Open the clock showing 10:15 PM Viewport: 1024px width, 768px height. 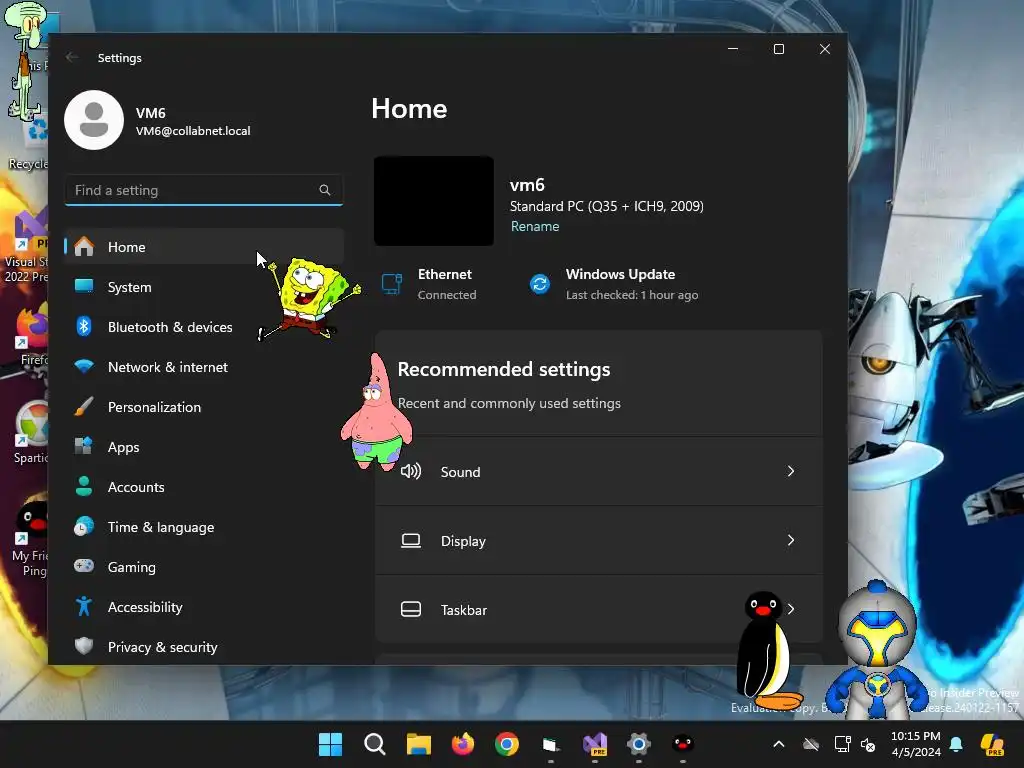(x=916, y=744)
